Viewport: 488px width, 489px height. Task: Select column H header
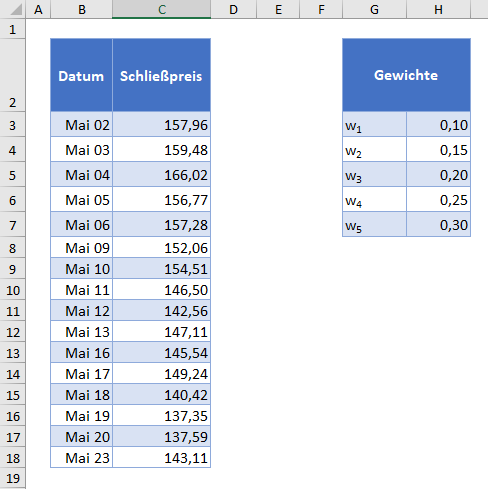438,9
